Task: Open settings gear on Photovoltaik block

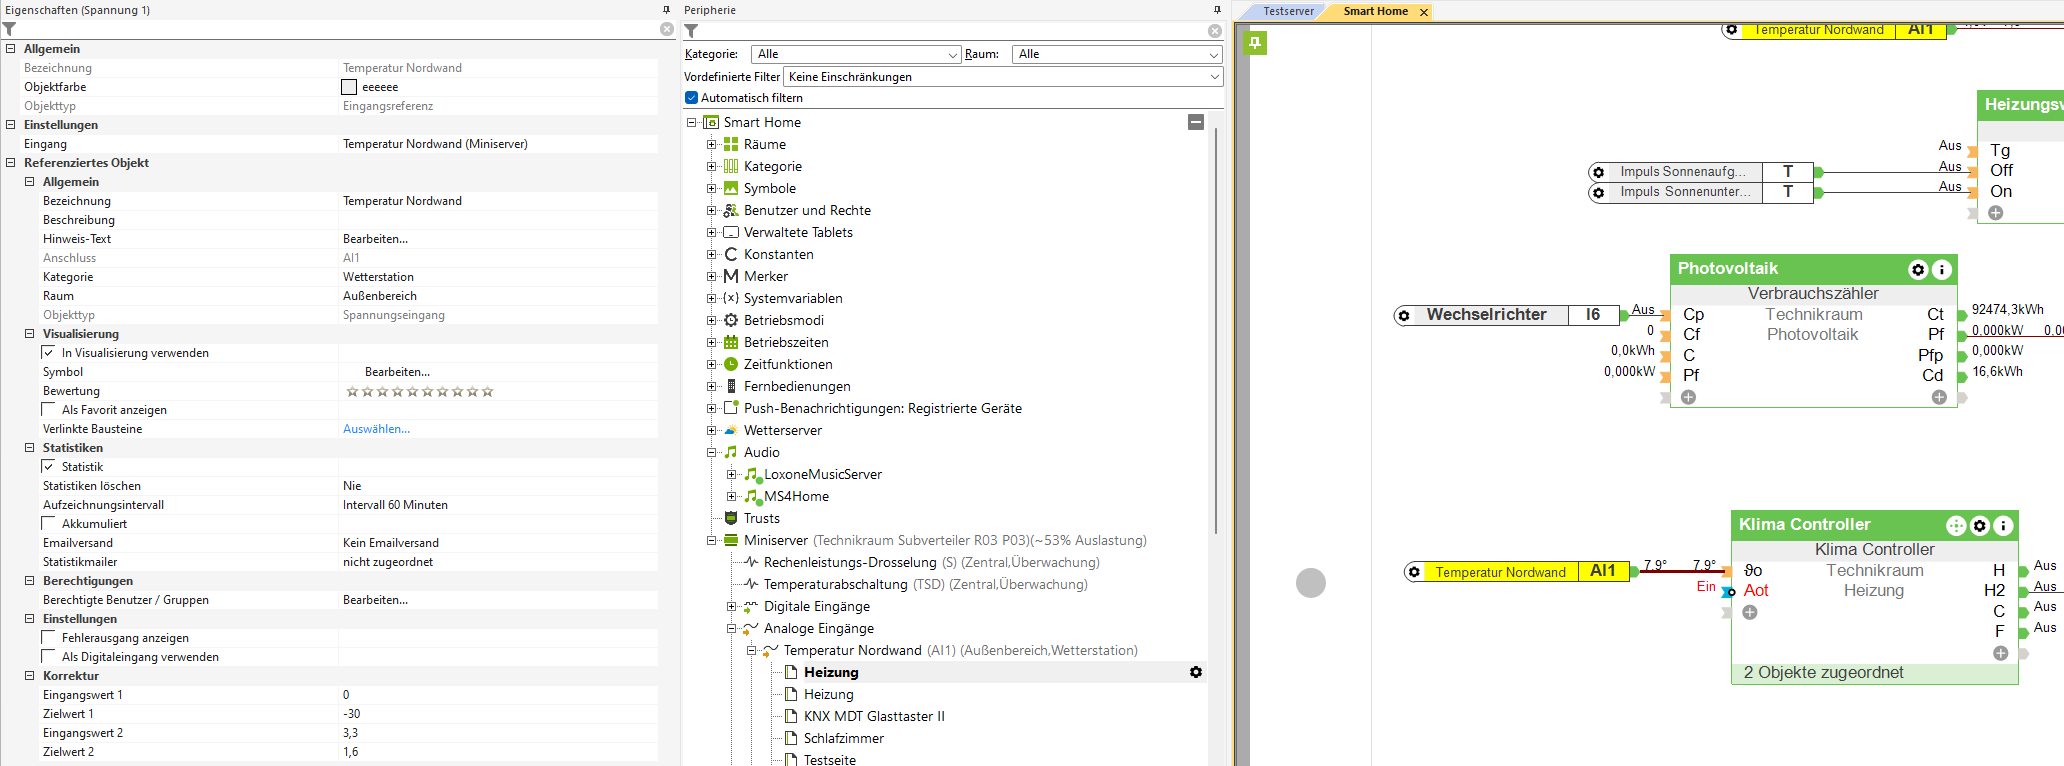Action: point(1917,269)
